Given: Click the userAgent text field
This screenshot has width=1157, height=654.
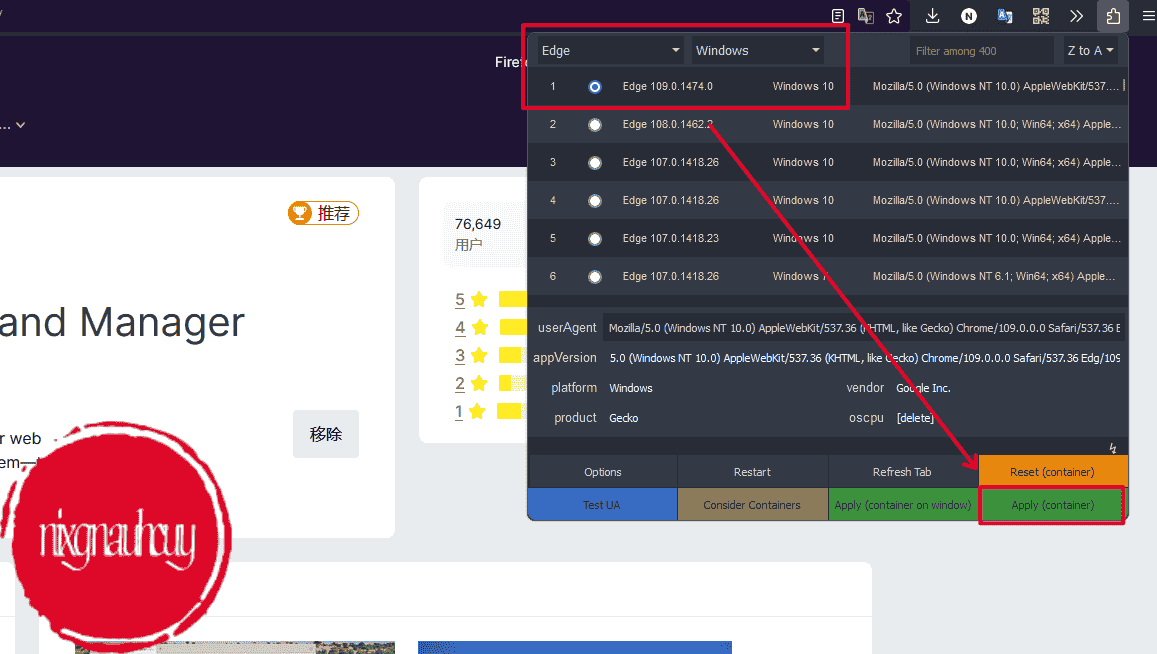Looking at the screenshot, I should [863, 328].
